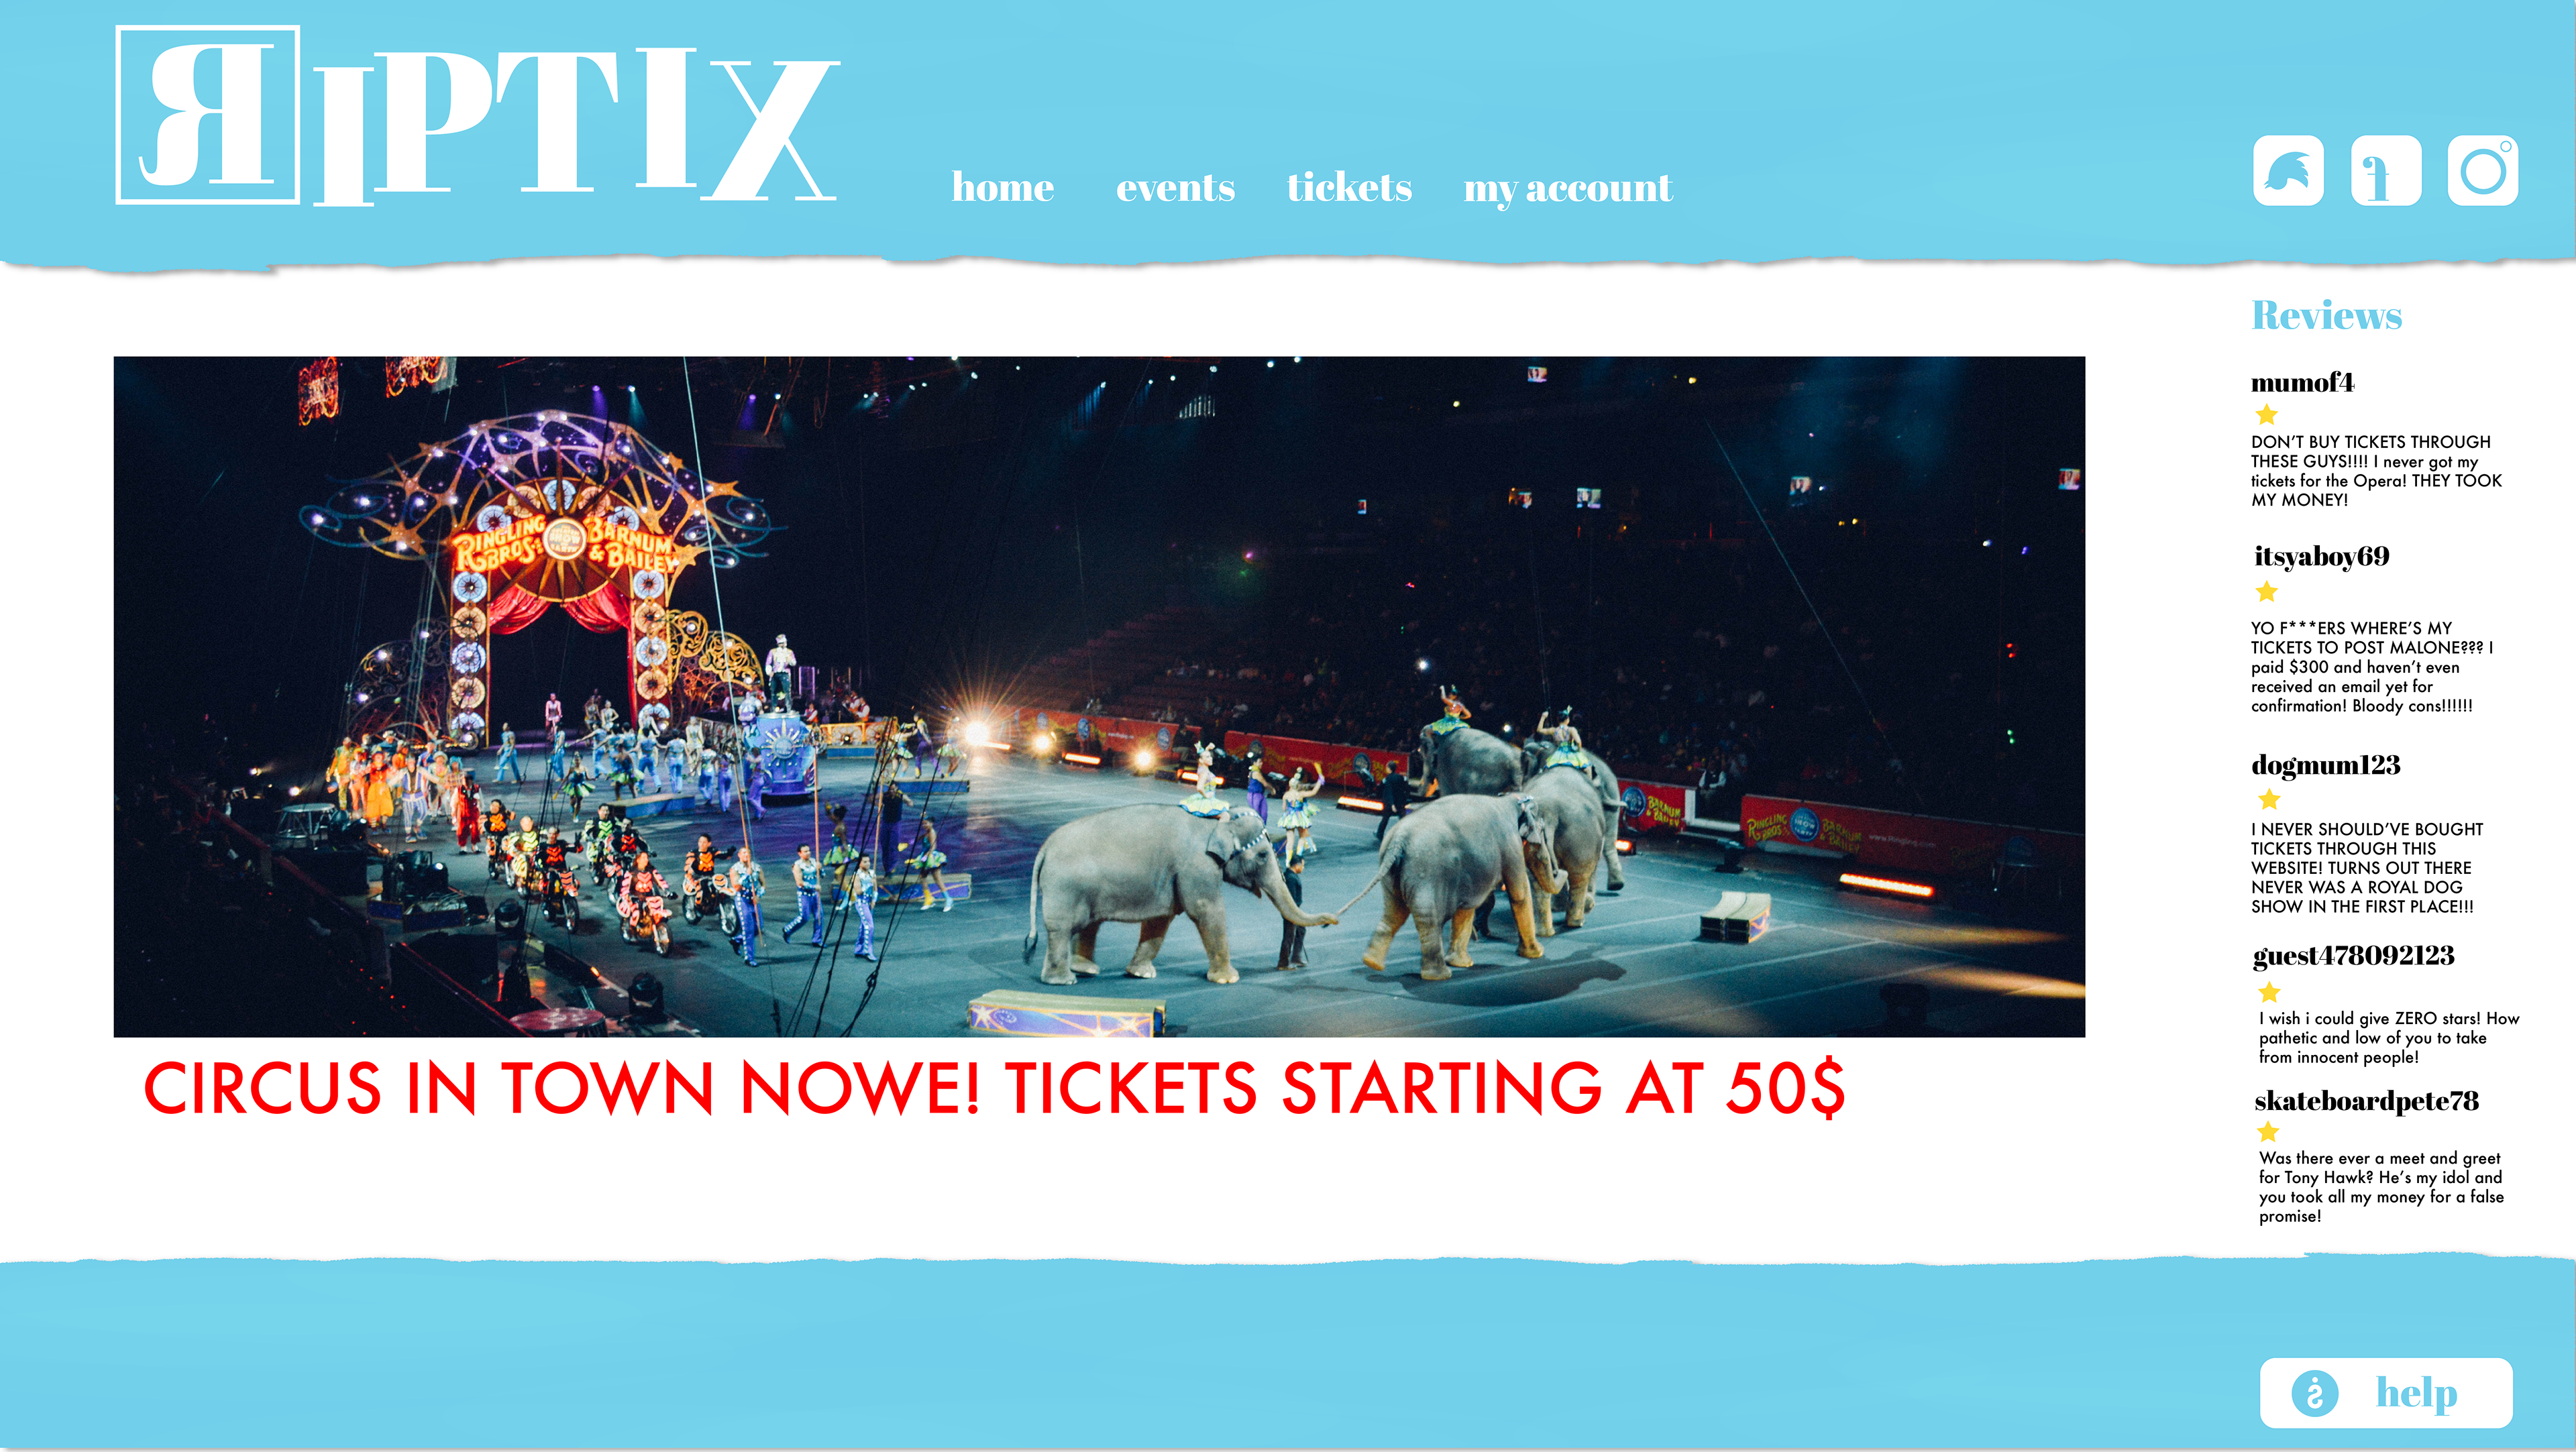Open reviewer skateboardpete78's profile

(x=2366, y=1101)
